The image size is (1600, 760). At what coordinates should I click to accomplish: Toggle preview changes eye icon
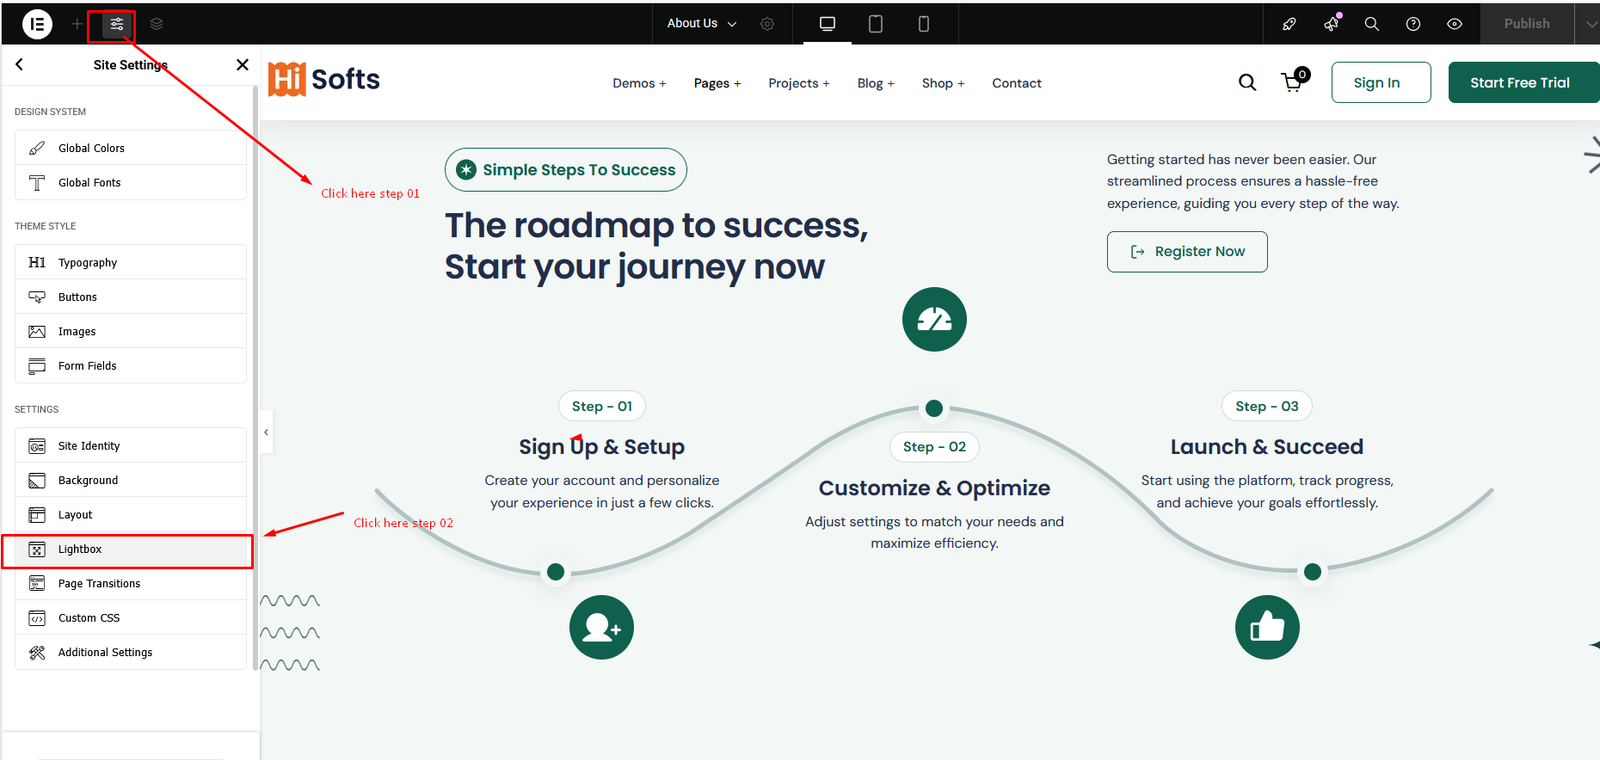tap(1454, 24)
